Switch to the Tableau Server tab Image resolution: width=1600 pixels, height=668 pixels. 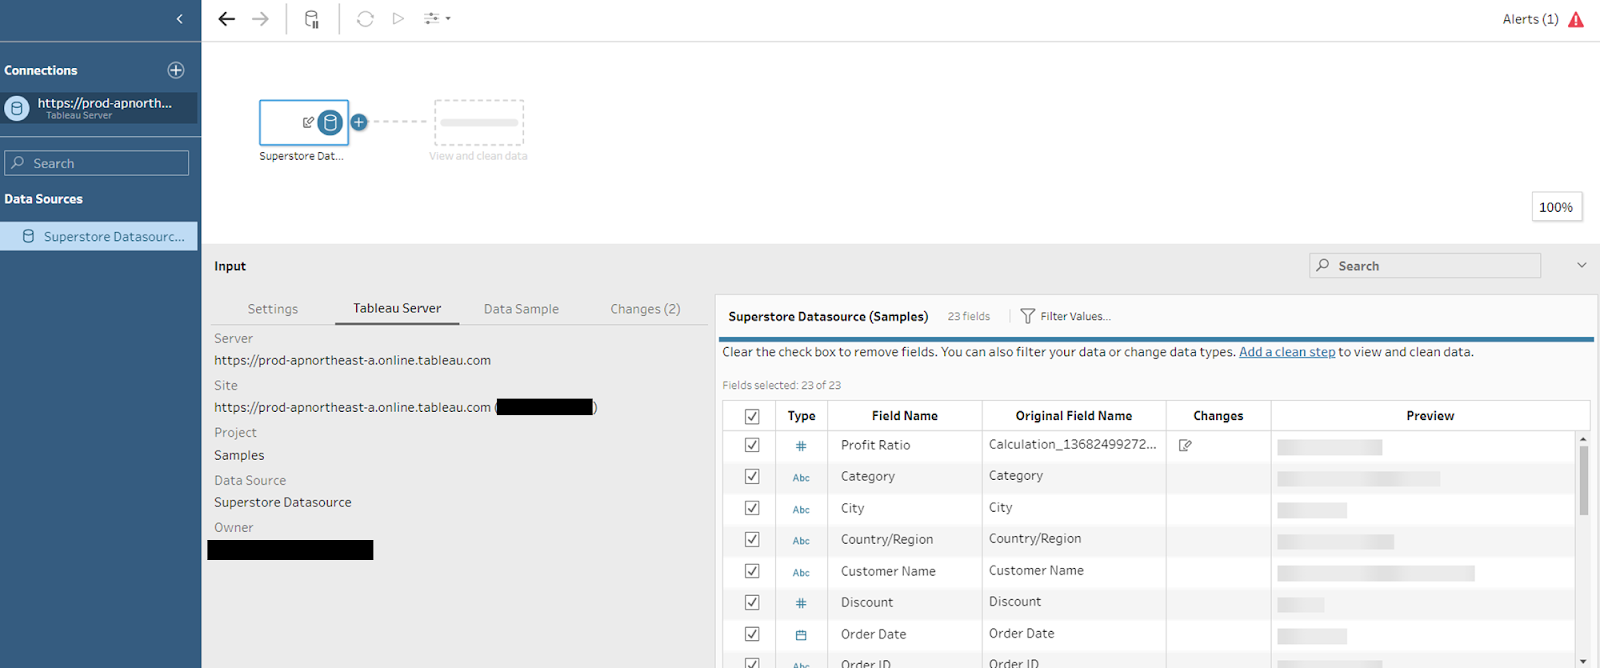coord(397,308)
